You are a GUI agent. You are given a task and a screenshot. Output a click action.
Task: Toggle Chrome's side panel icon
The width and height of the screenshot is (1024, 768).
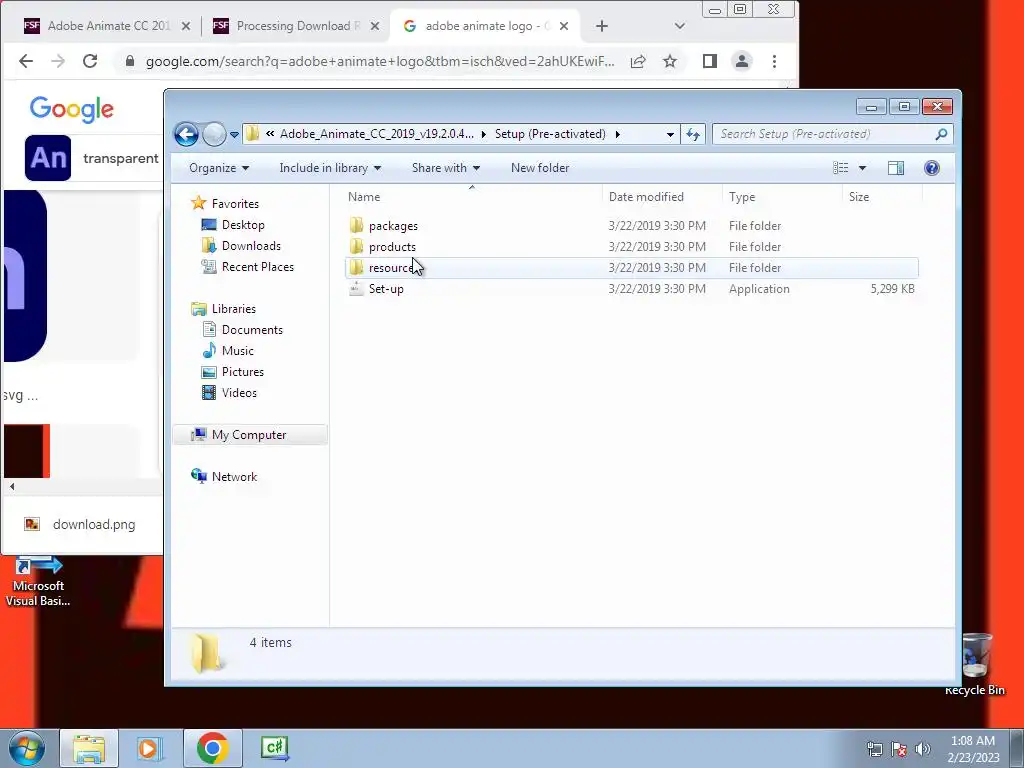coord(710,61)
